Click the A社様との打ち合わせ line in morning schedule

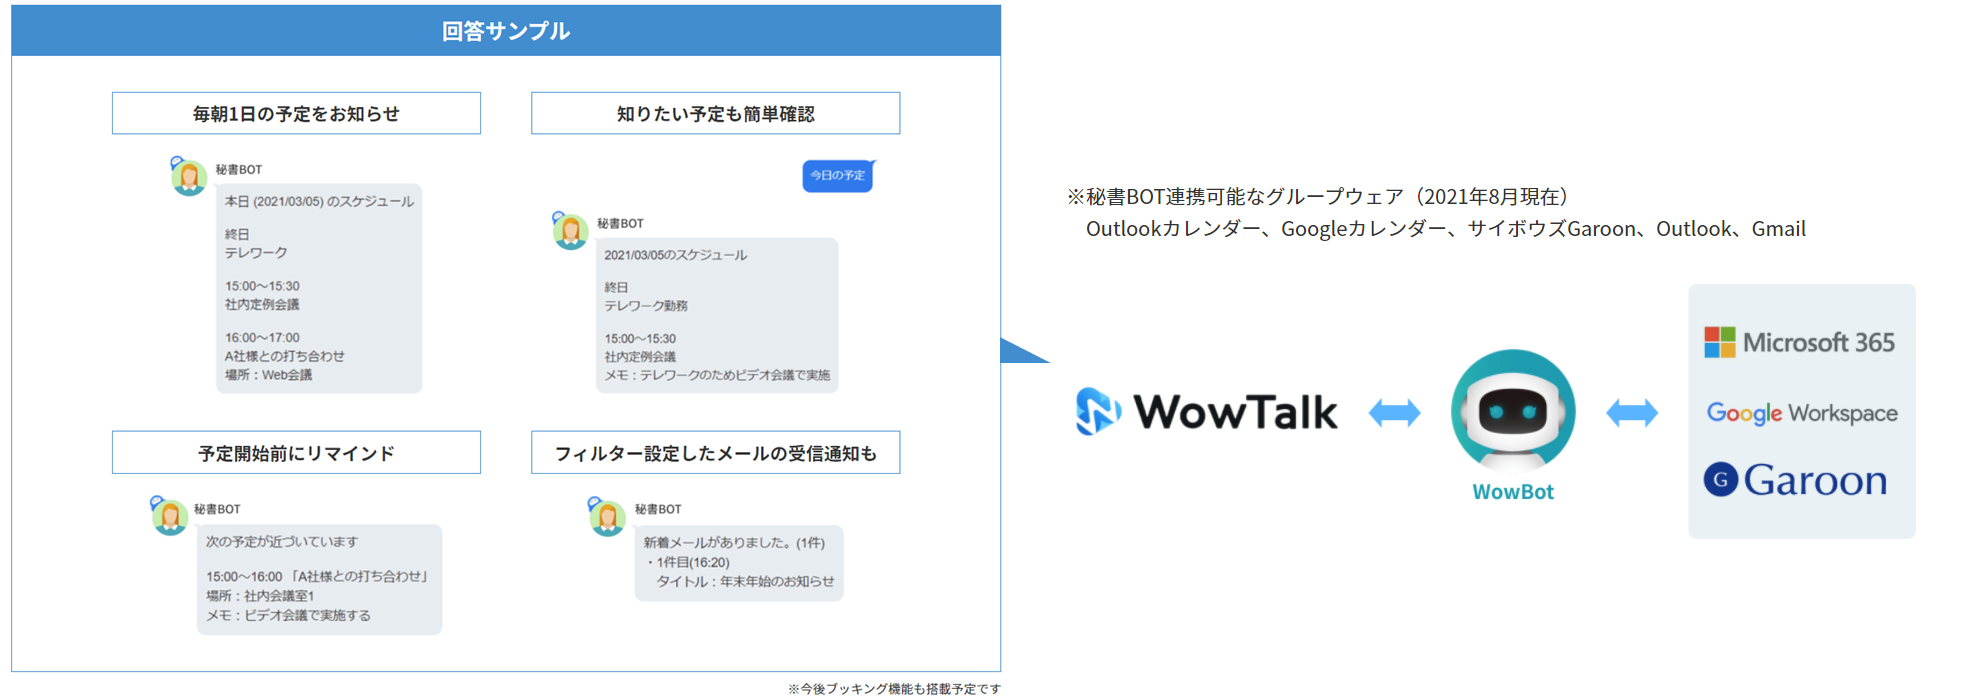pos(285,356)
